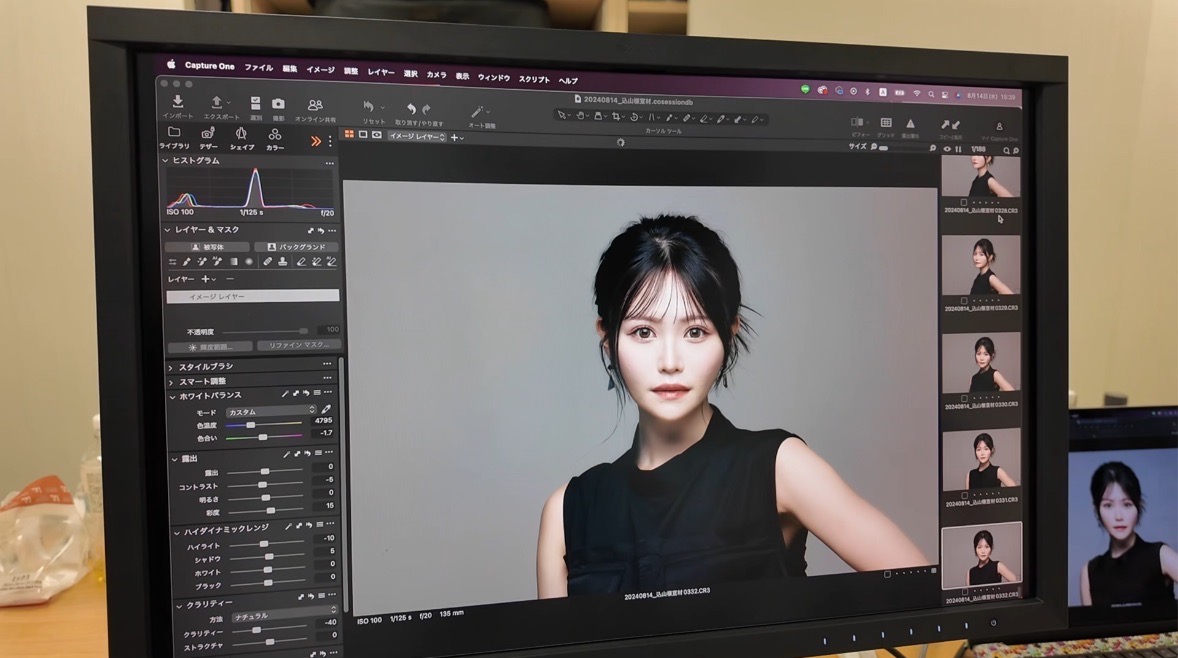
Task: Open the Tether (テザー) tool tab
Action: (208, 134)
